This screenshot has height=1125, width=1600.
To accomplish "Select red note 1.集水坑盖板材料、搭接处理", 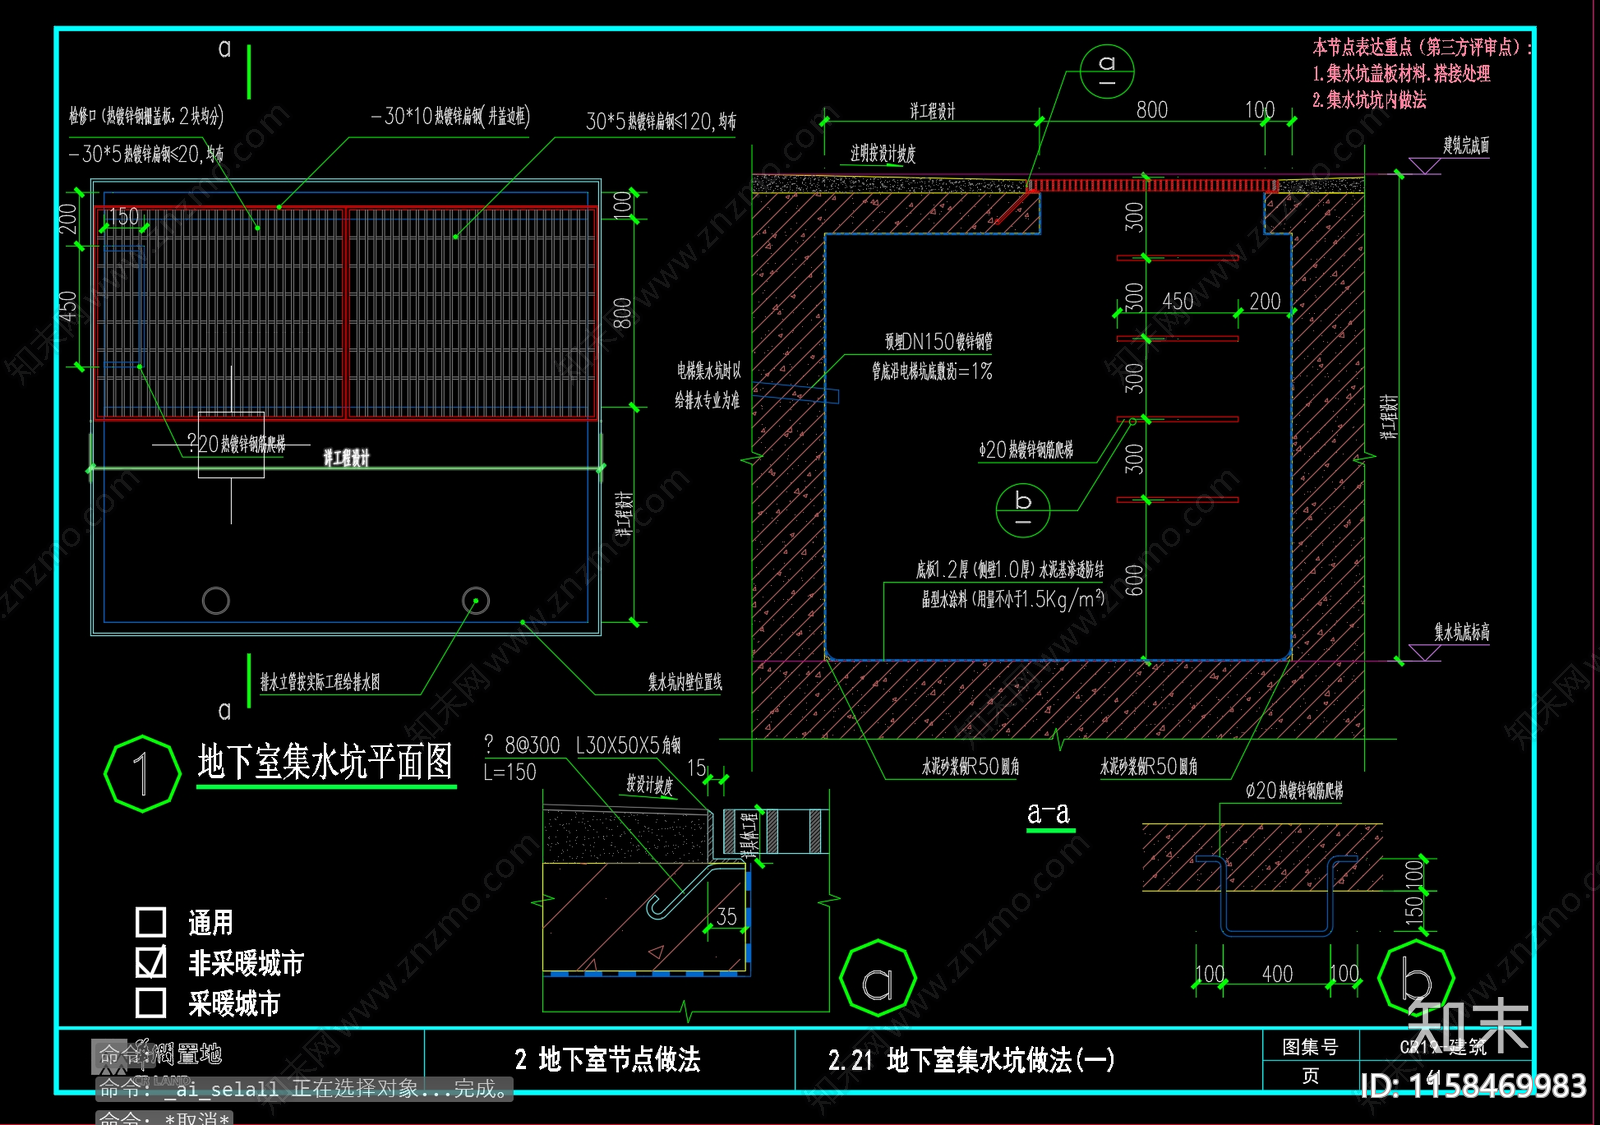I will click(1401, 74).
